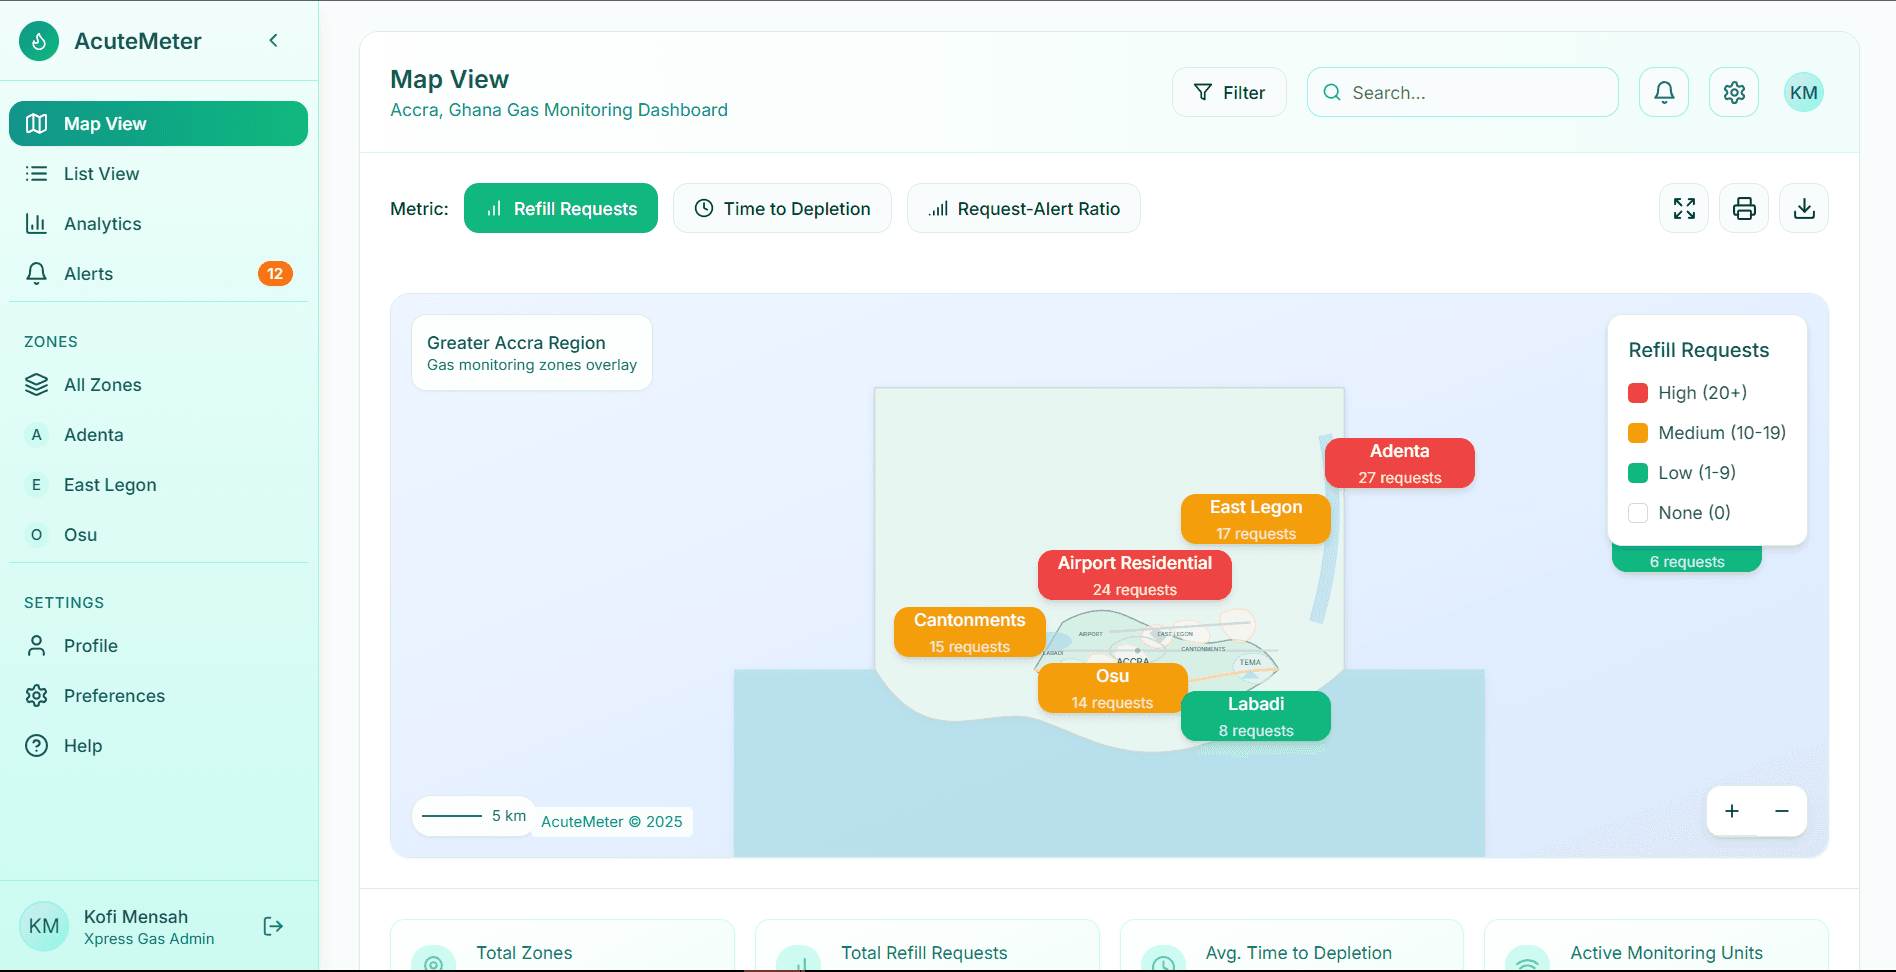1896x972 pixels.
Task: Click the Adenta zone marker on map
Action: [1399, 463]
